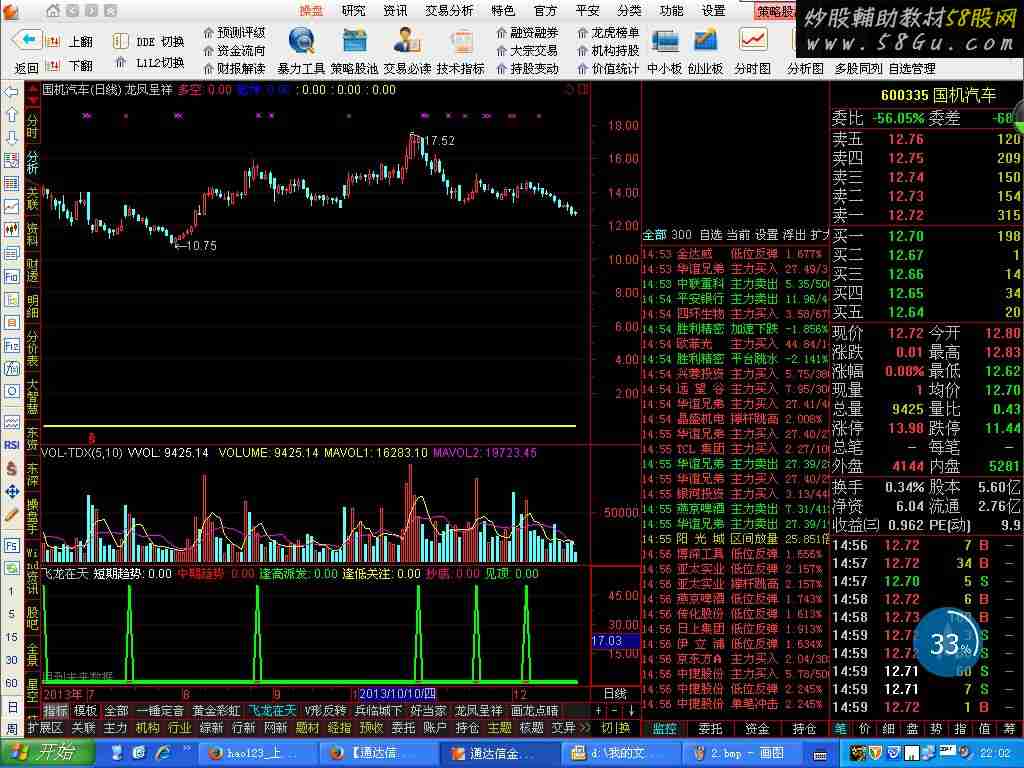
Task: Open 分时图 chart icon
Action: pyautogui.click(x=753, y=40)
